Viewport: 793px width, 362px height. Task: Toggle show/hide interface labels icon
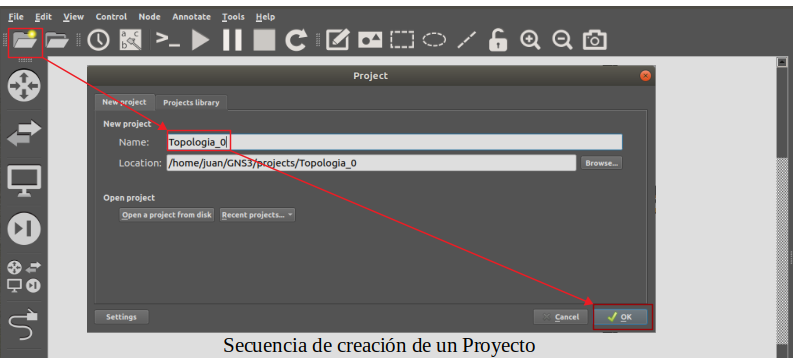130,40
